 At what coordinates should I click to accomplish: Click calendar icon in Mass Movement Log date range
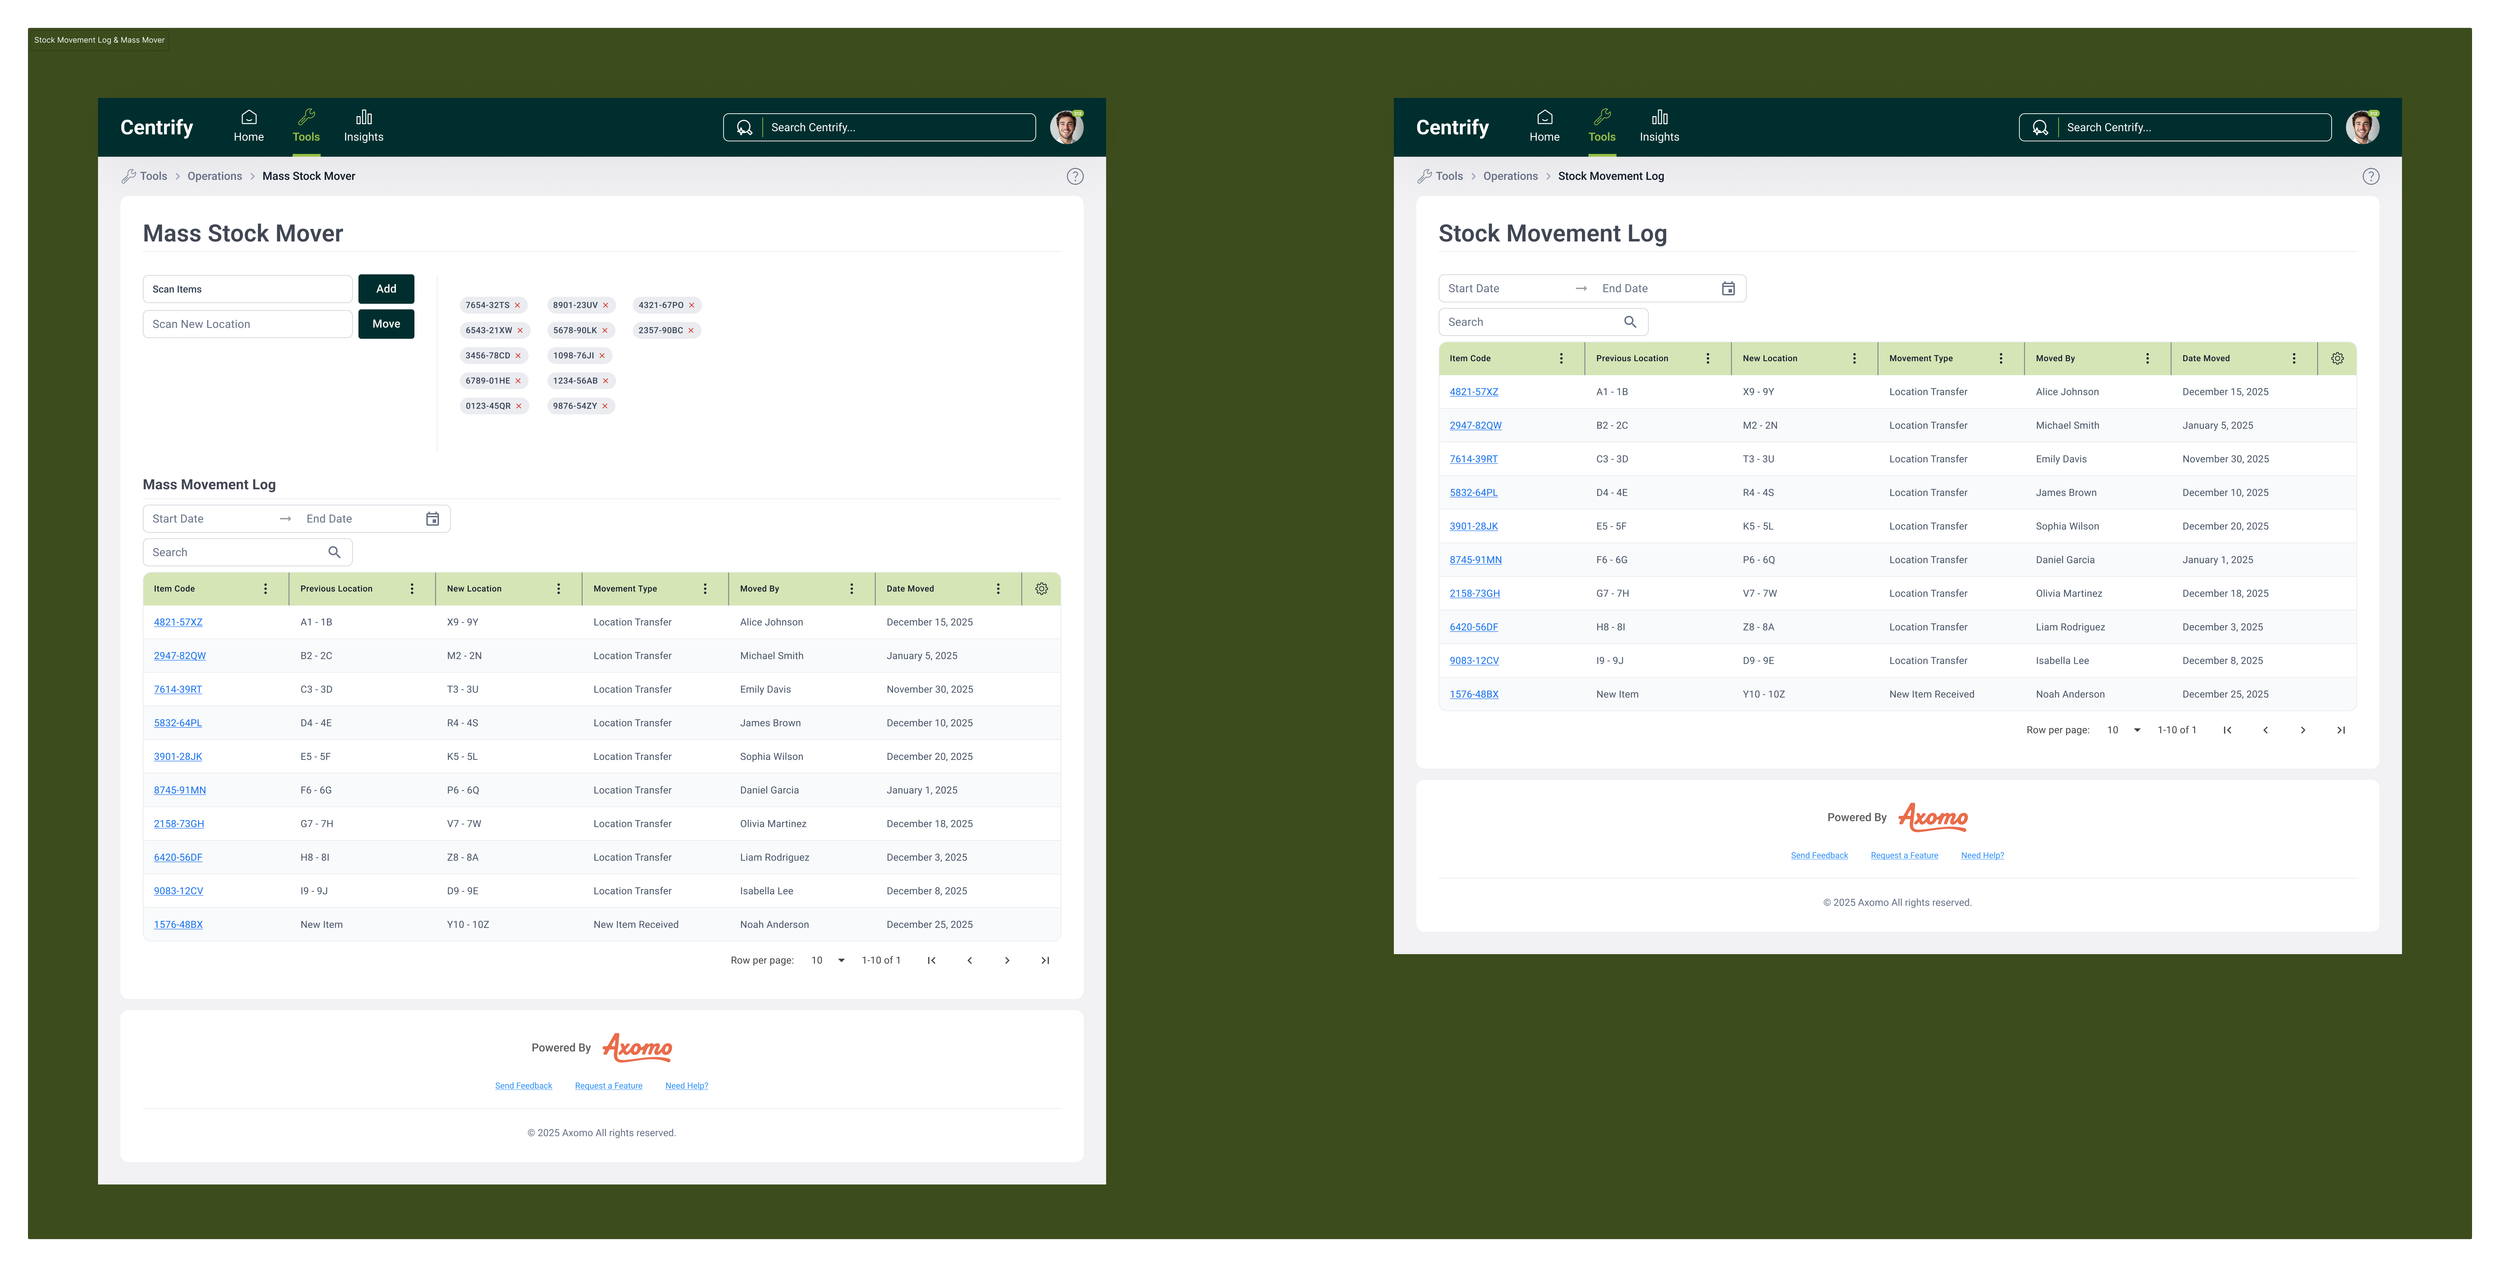433,519
